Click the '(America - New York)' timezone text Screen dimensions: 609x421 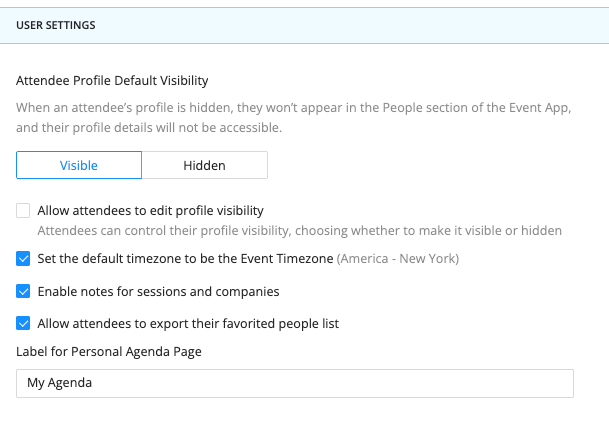(398, 259)
